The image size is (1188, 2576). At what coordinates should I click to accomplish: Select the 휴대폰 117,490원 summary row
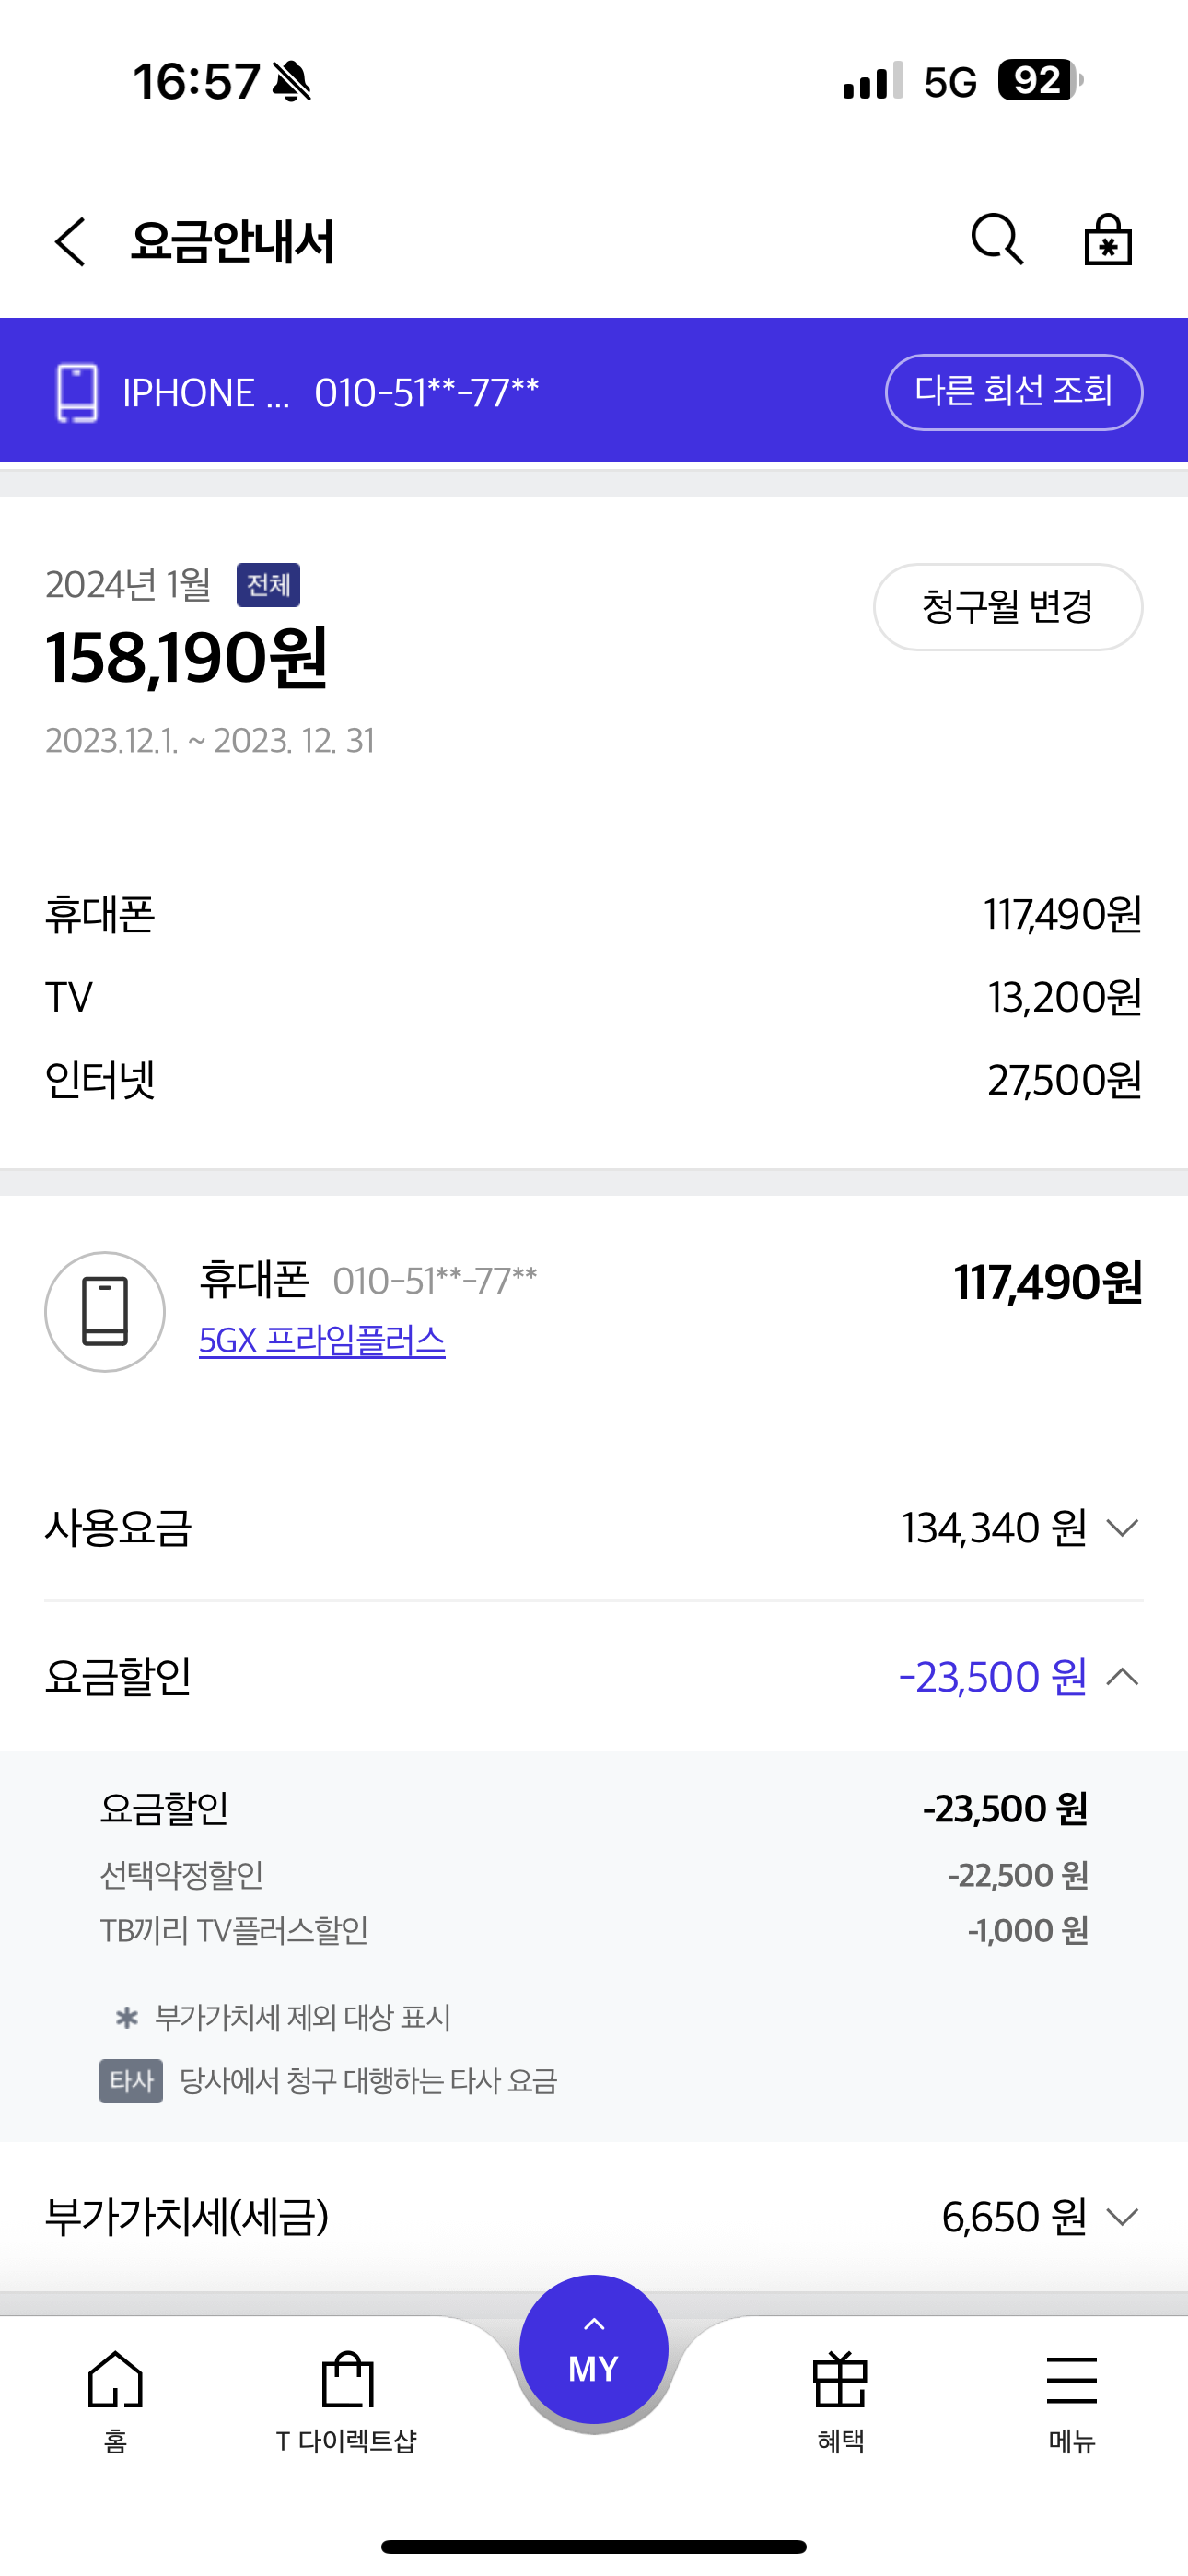coord(594,914)
